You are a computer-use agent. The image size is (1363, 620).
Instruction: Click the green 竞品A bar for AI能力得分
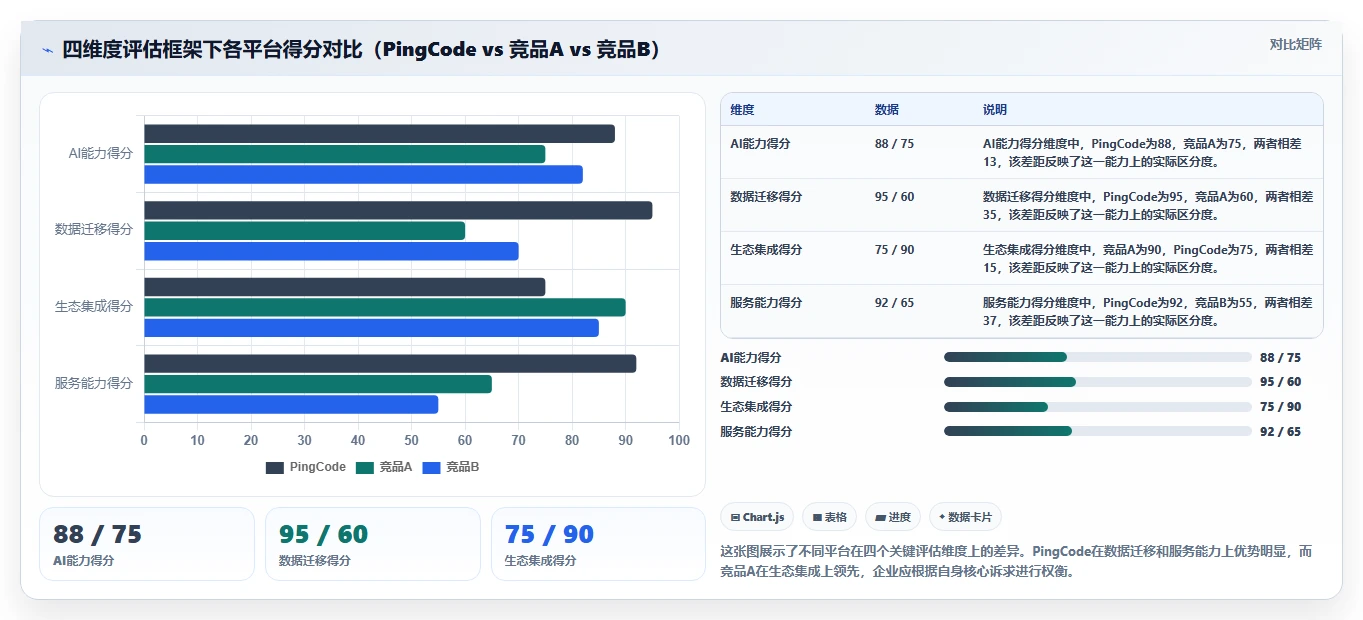tap(345, 154)
